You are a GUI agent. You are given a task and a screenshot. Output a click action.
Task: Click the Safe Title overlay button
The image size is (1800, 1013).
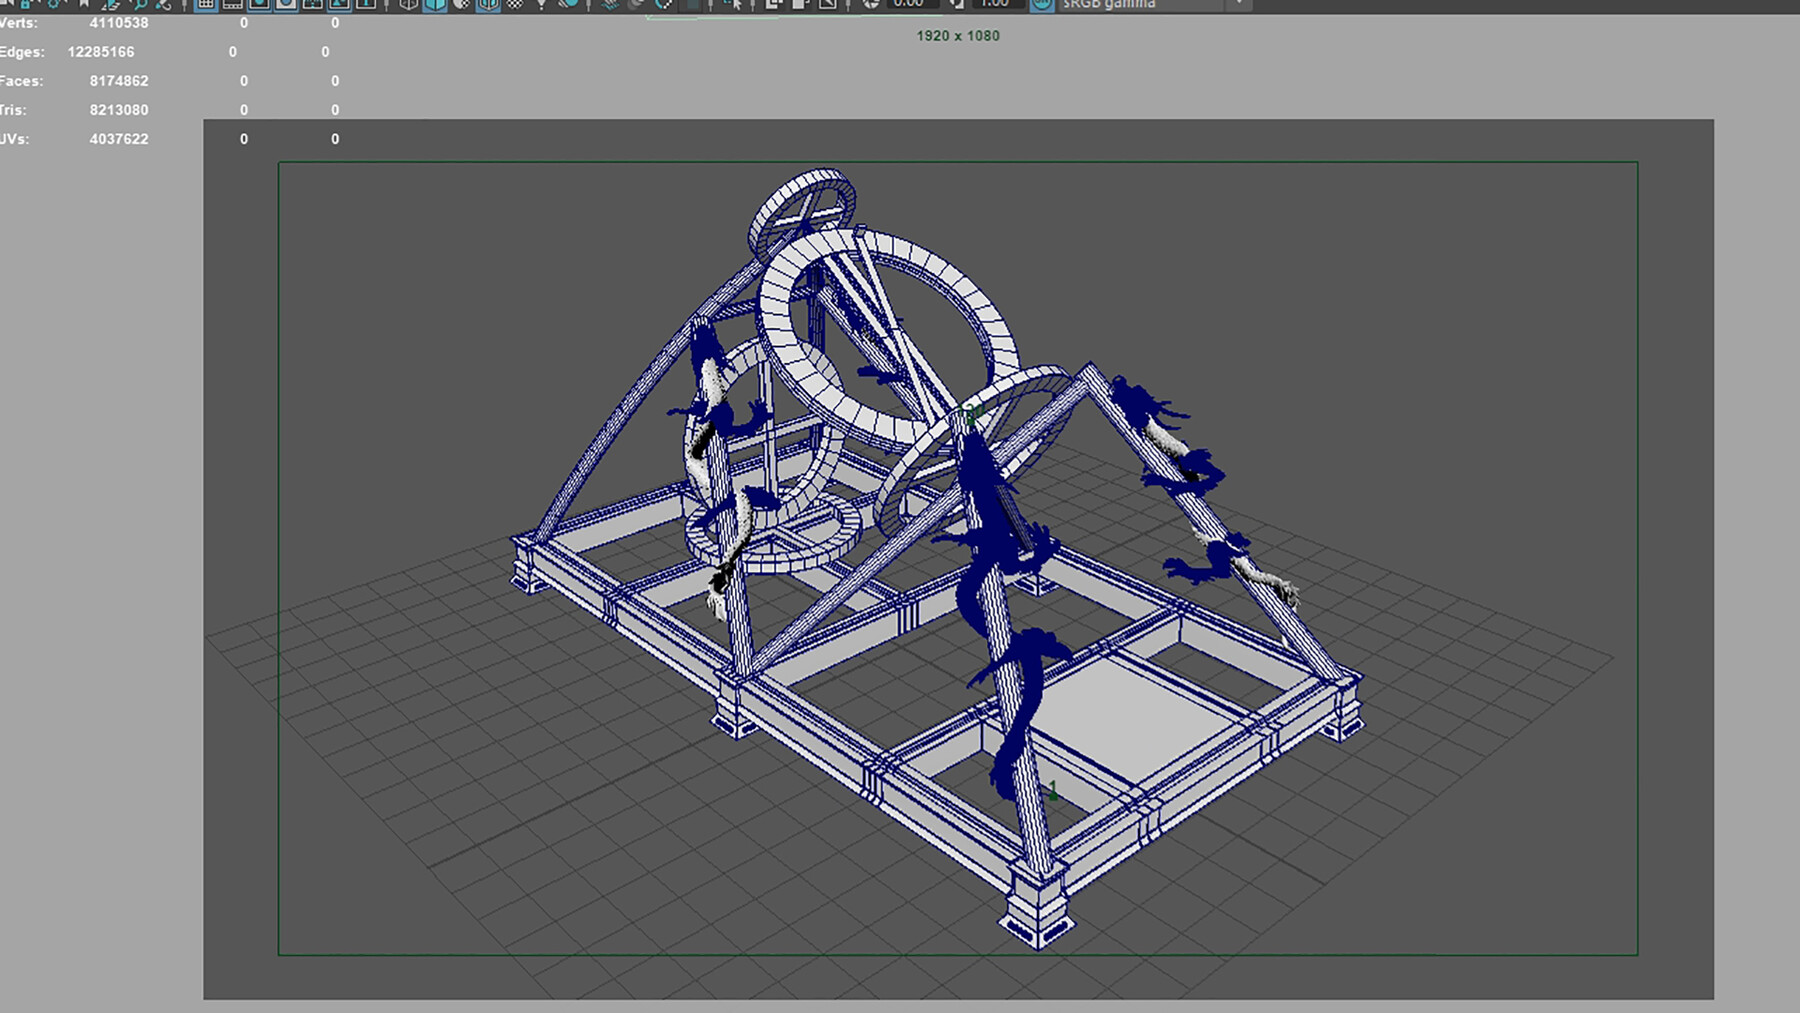click(x=366, y=4)
